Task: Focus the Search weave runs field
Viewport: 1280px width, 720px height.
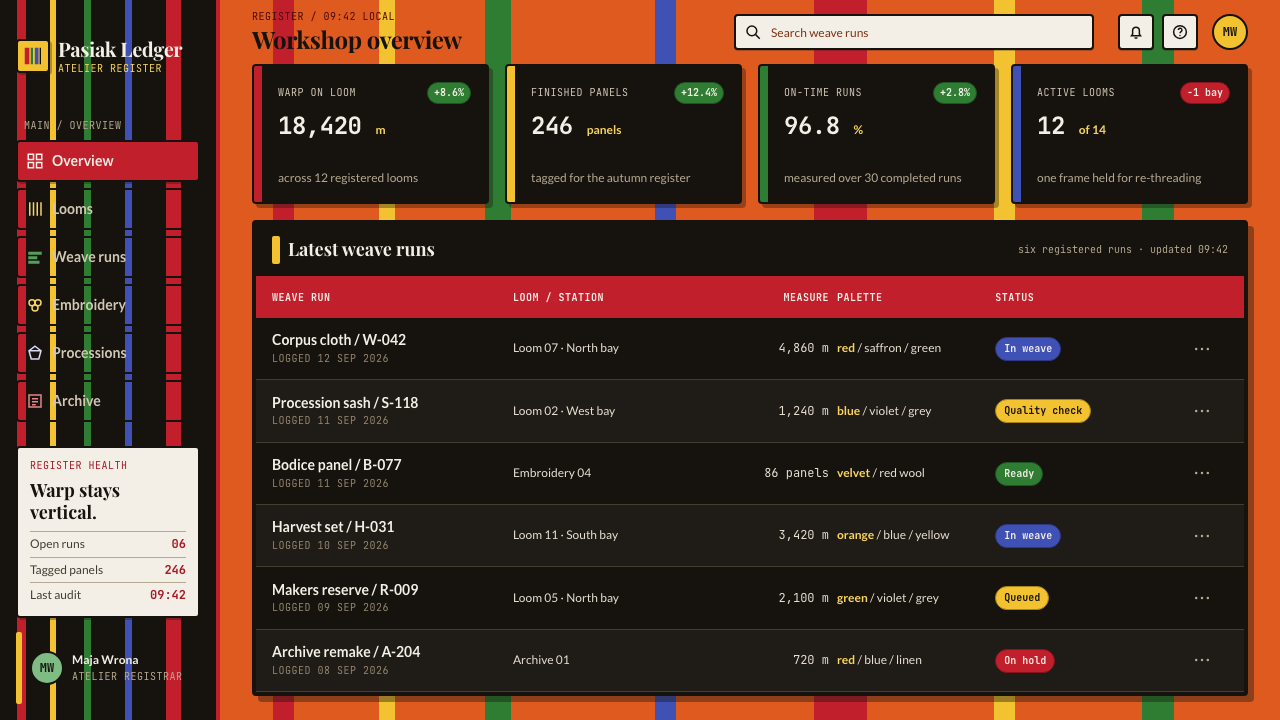Action: click(914, 32)
